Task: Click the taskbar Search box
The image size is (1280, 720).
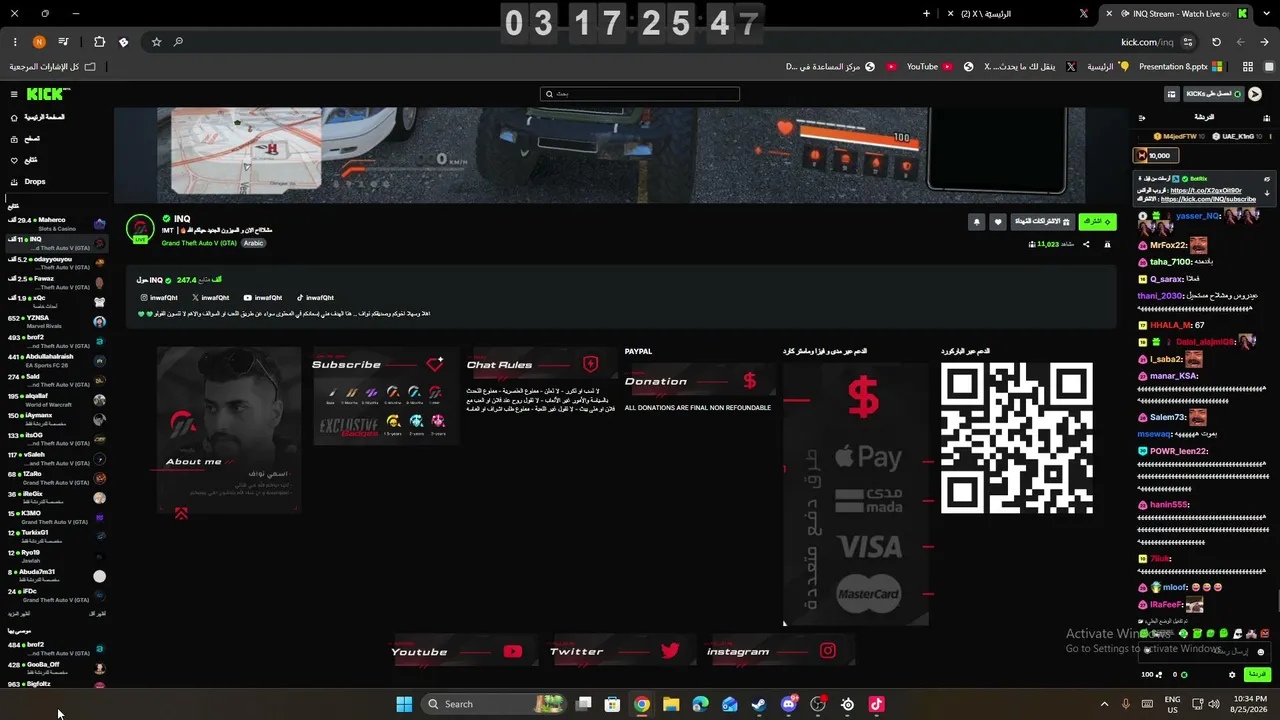Action: tap(493, 704)
